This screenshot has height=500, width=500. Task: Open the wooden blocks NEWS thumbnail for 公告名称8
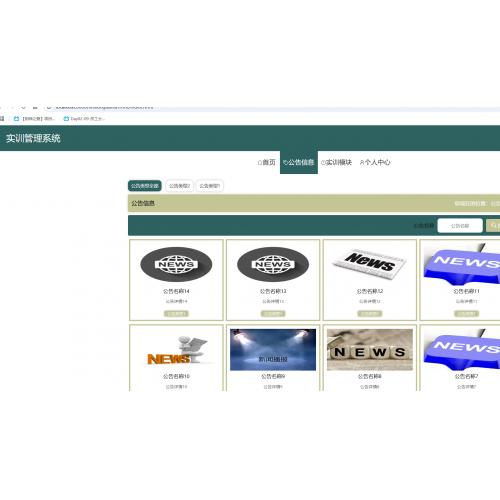click(370, 350)
